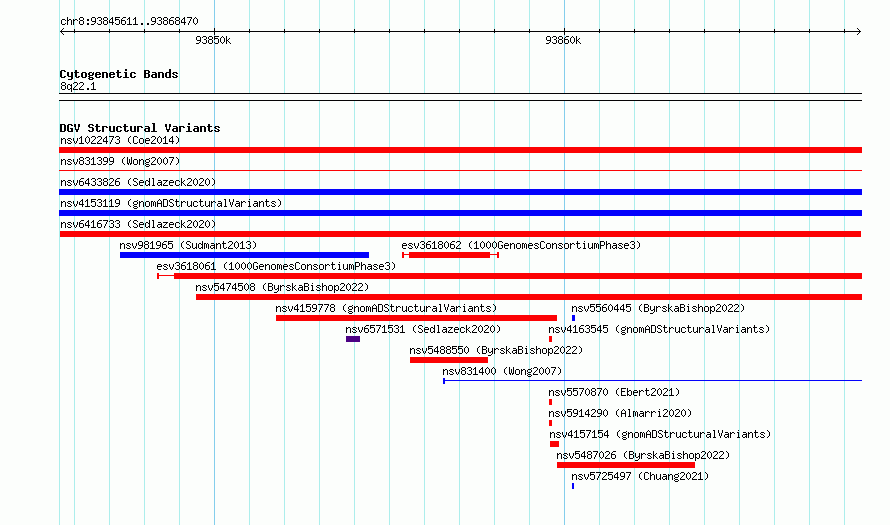Click the nsv6571531 (Sedlazeck2020) label

tap(423, 329)
